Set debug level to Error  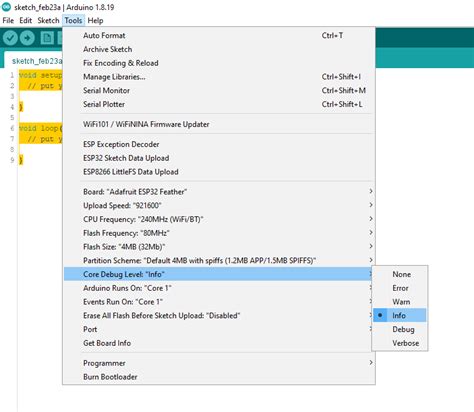point(400,288)
